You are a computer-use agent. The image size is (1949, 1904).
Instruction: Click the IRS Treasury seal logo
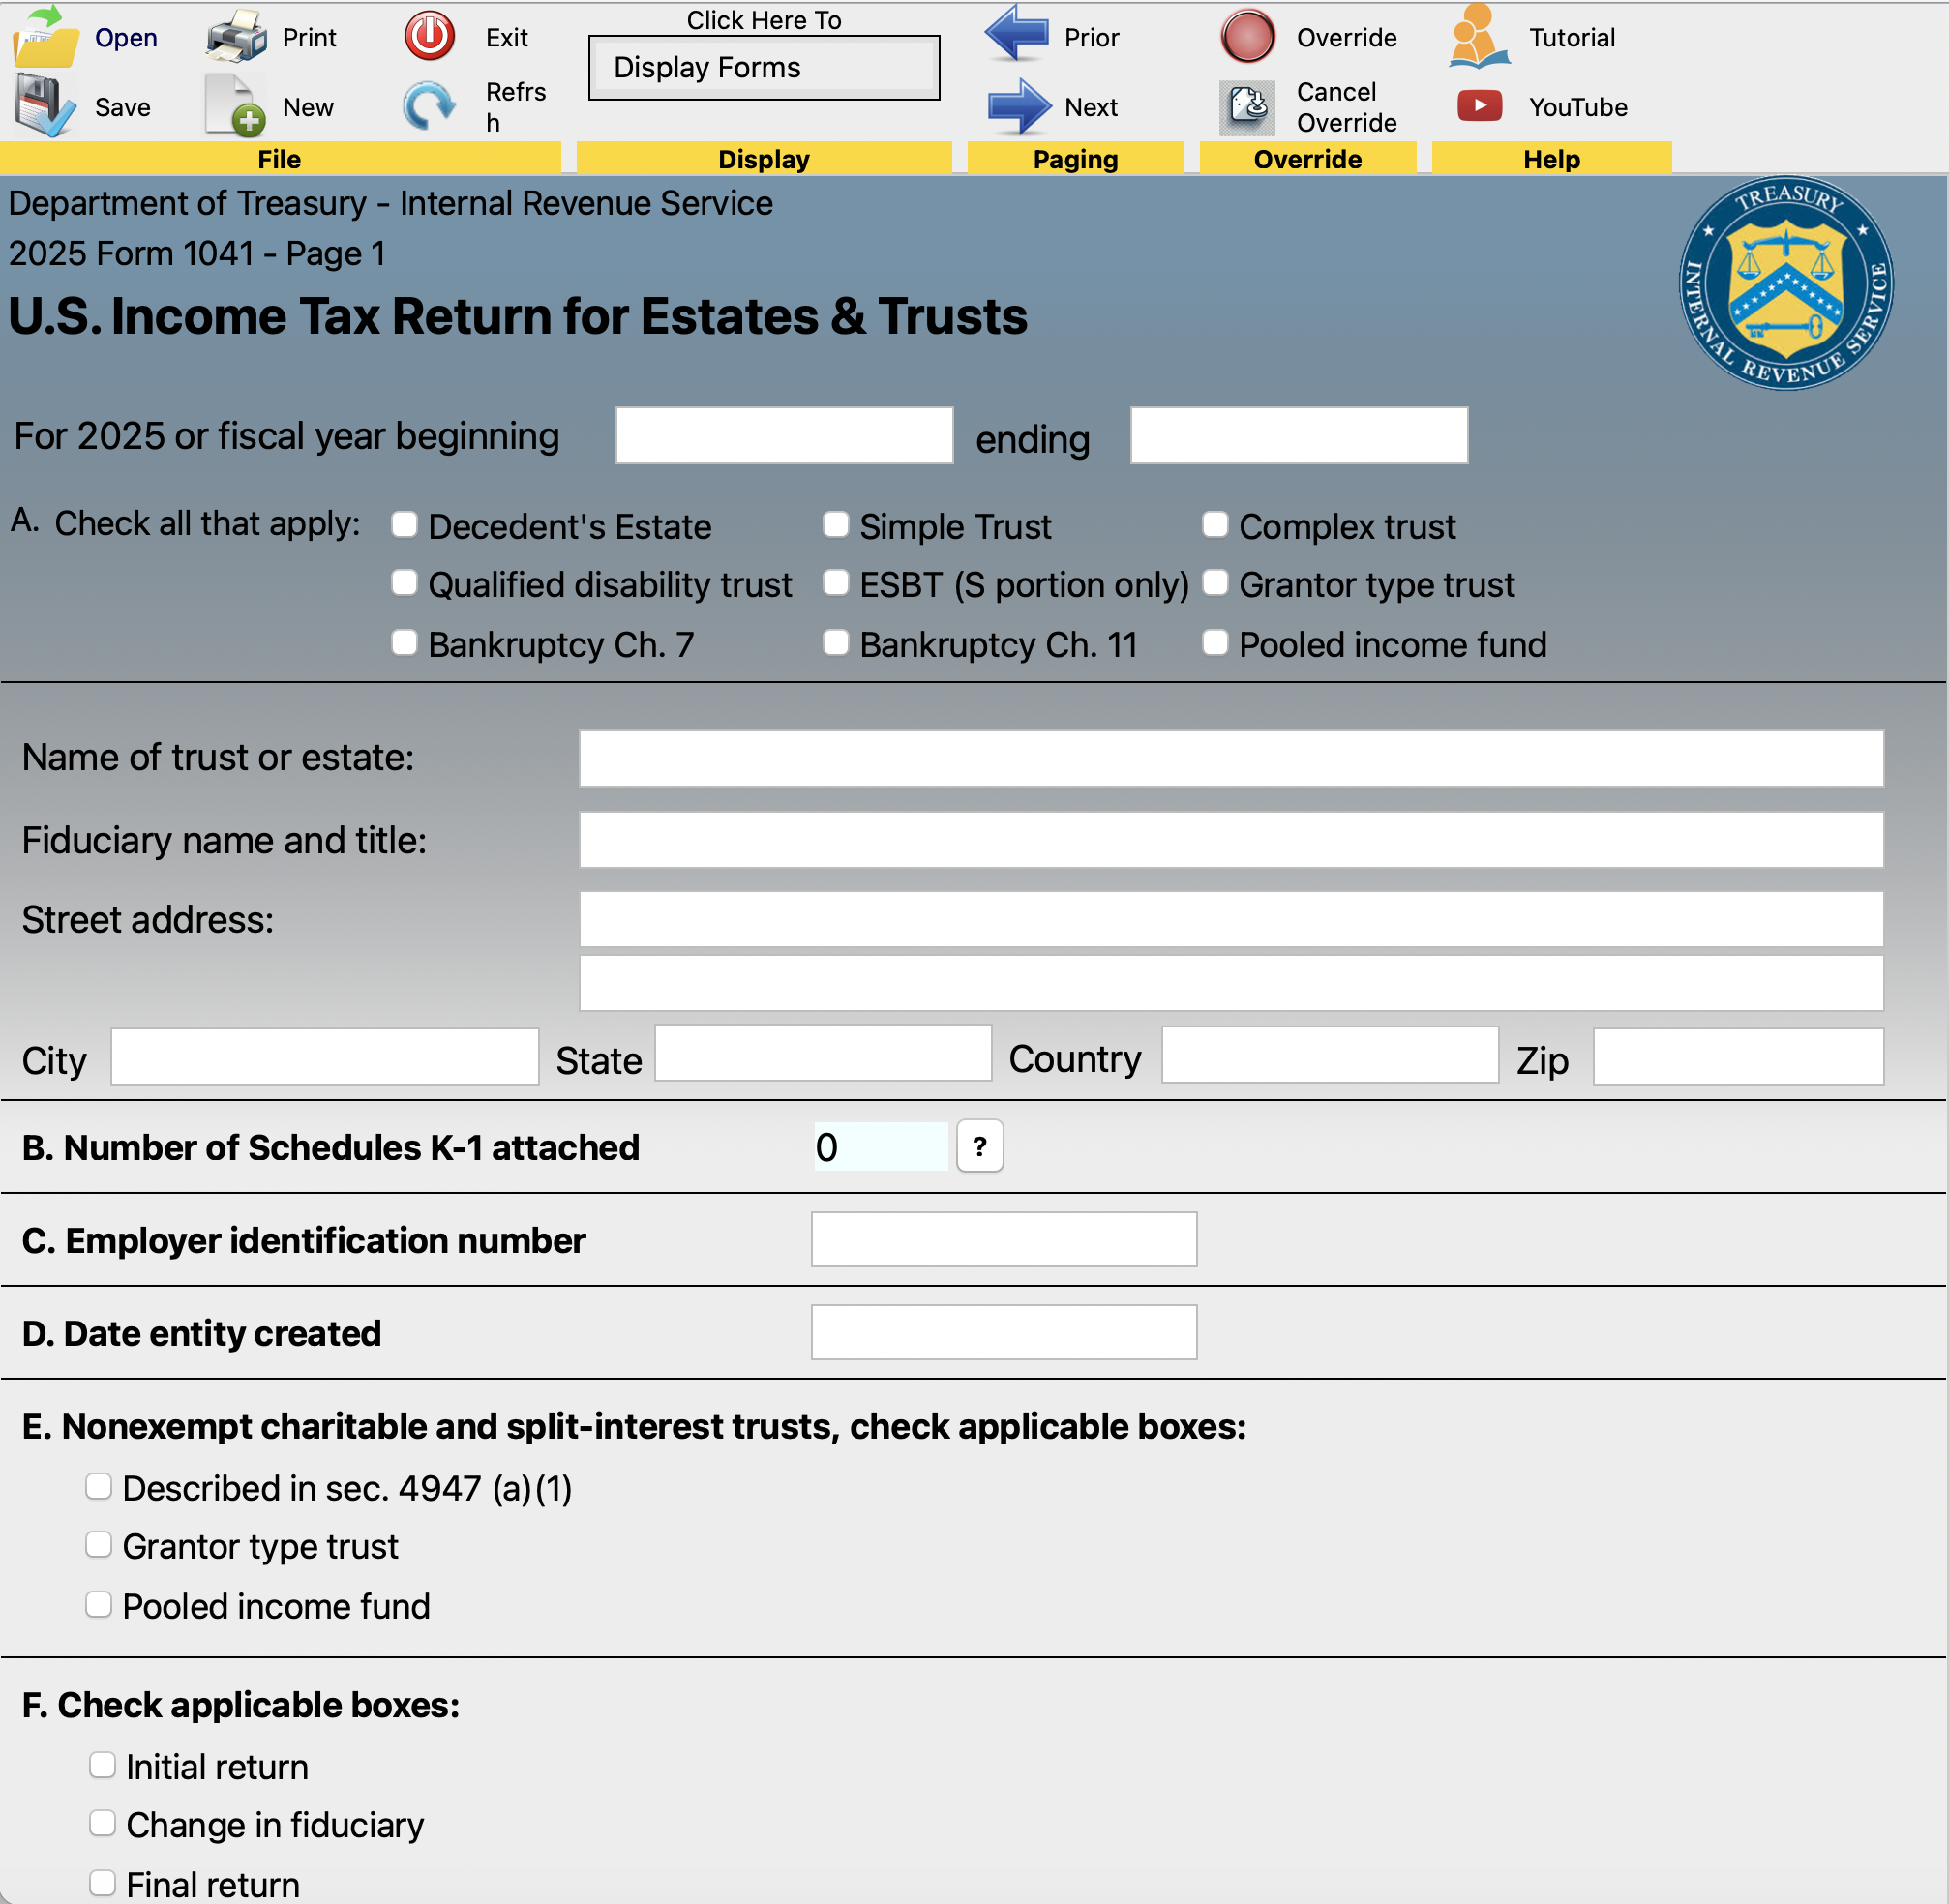pyautogui.click(x=1785, y=283)
